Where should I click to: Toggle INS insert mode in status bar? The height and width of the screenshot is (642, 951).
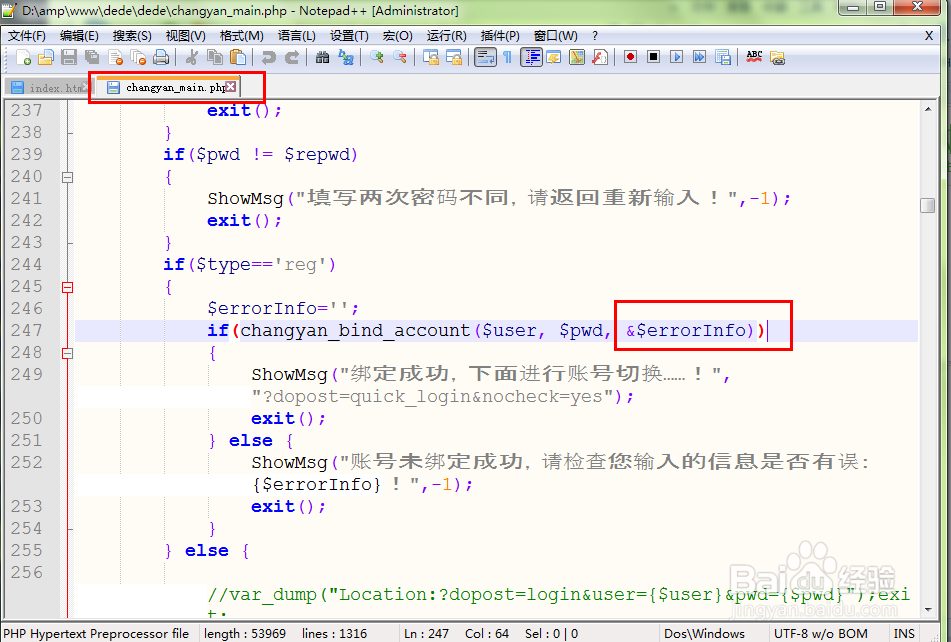coord(904,634)
